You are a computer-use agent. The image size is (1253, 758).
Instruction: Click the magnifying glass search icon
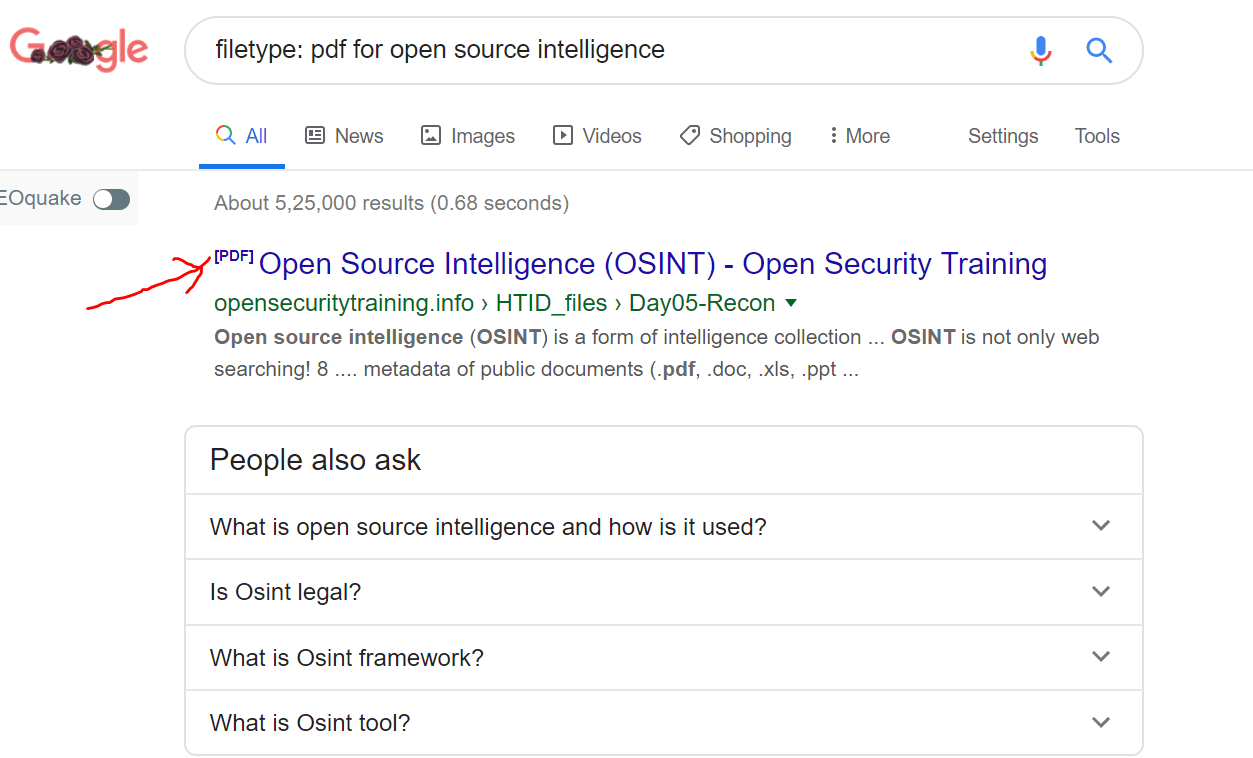[1099, 49]
